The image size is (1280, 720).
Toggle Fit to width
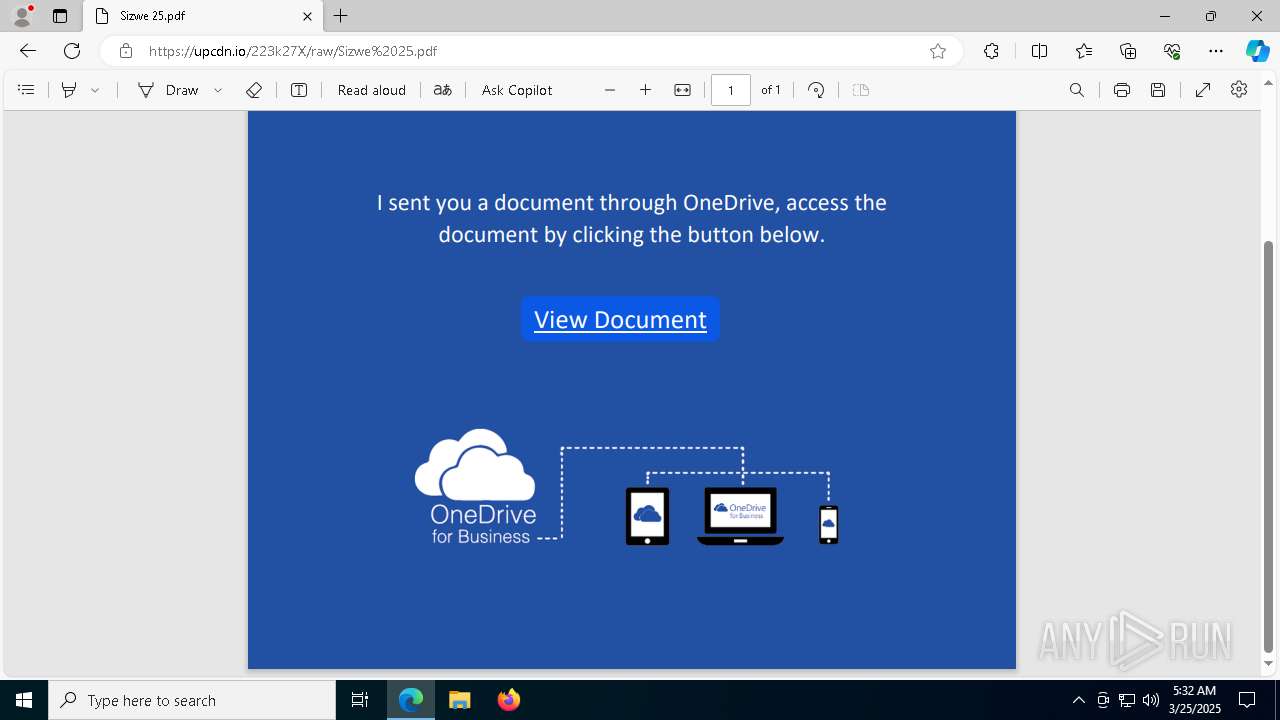682,90
